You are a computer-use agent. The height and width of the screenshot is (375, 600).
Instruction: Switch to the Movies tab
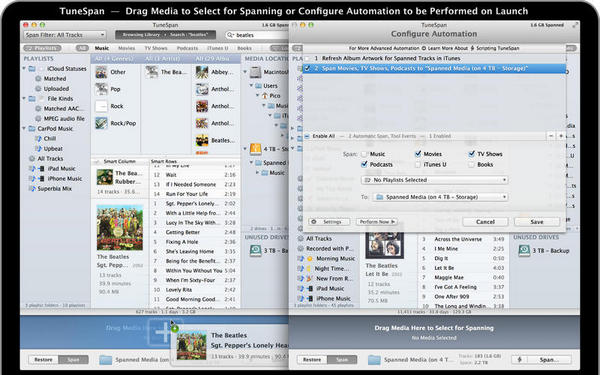(126, 48)
